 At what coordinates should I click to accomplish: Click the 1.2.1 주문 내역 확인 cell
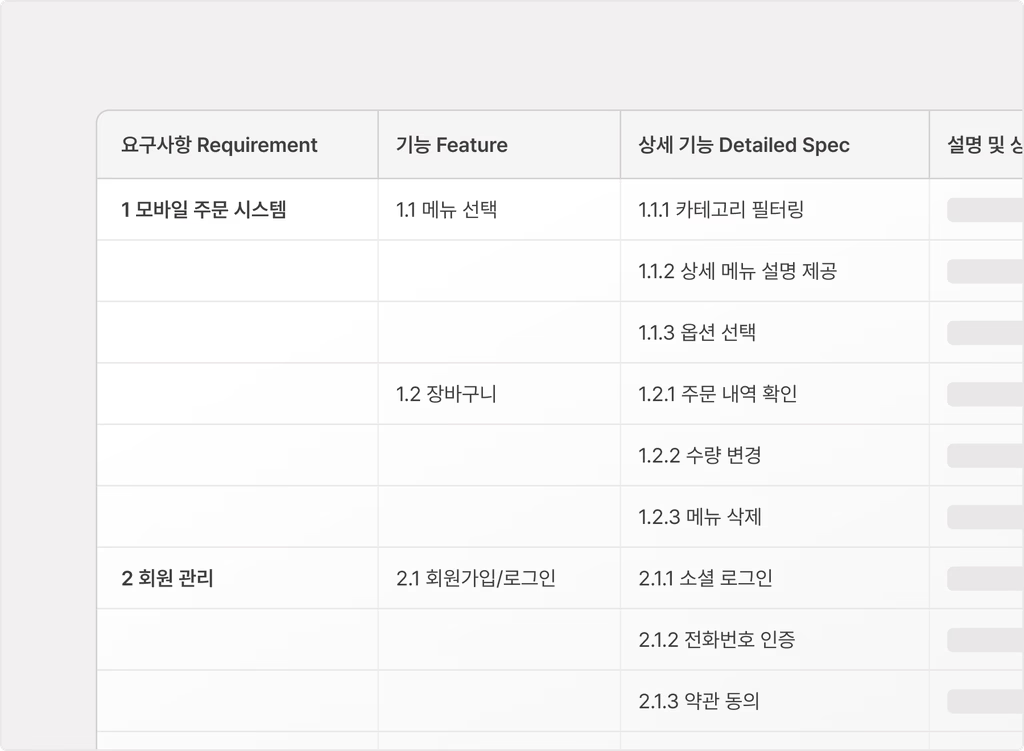click(x=775, y=394)
